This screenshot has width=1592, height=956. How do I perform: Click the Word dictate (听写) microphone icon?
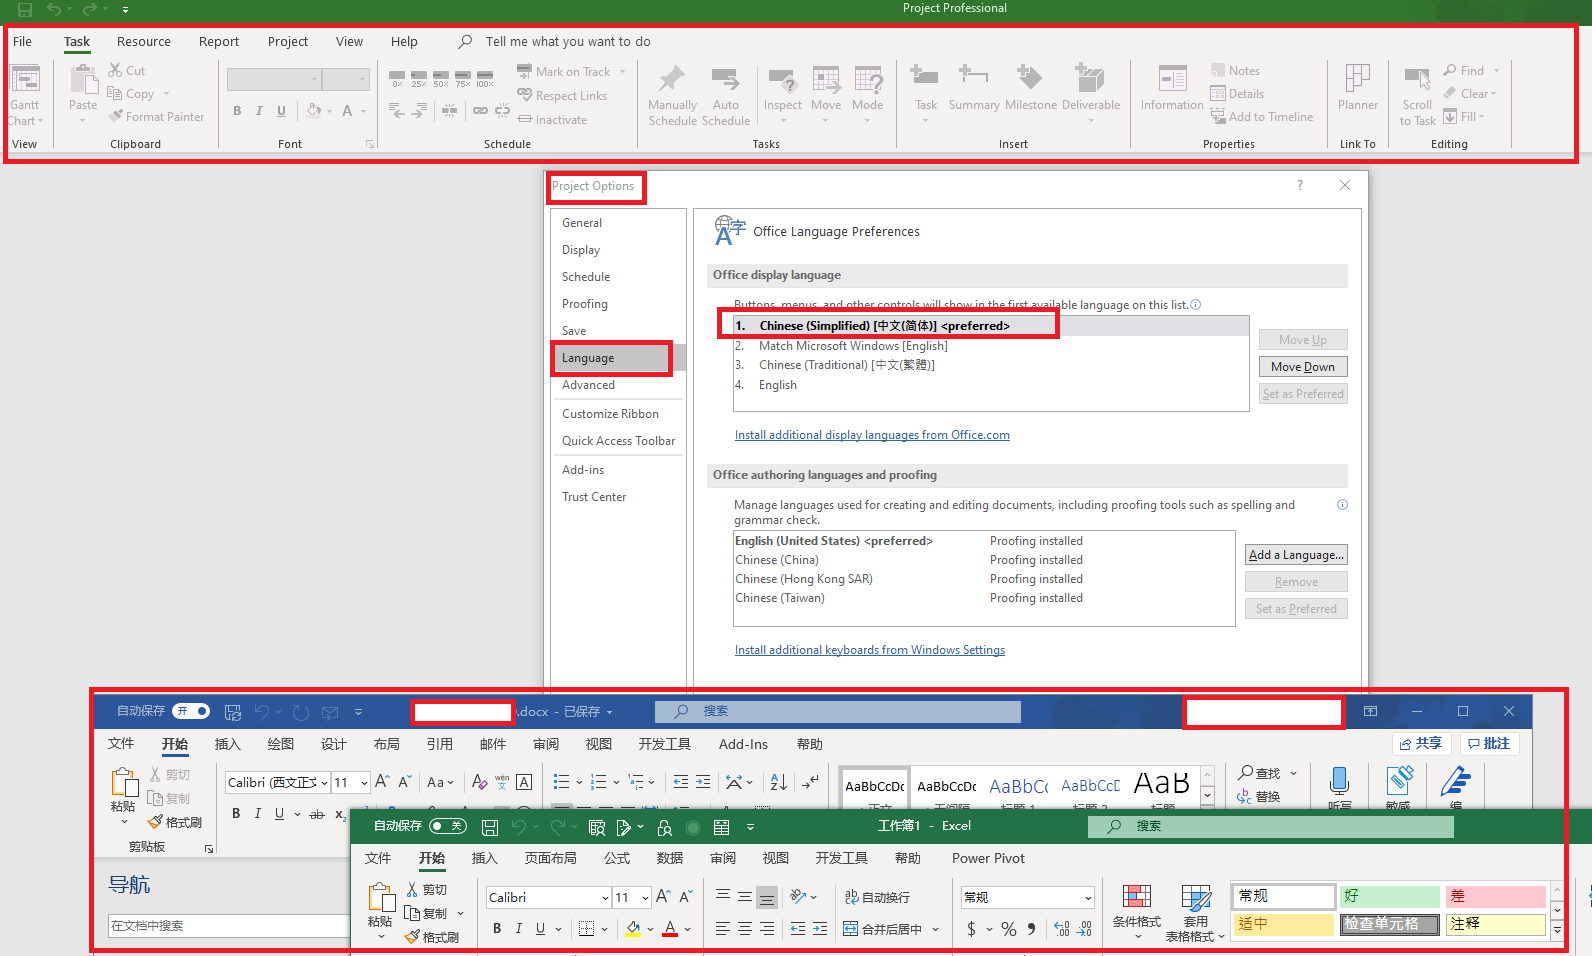1339,781
